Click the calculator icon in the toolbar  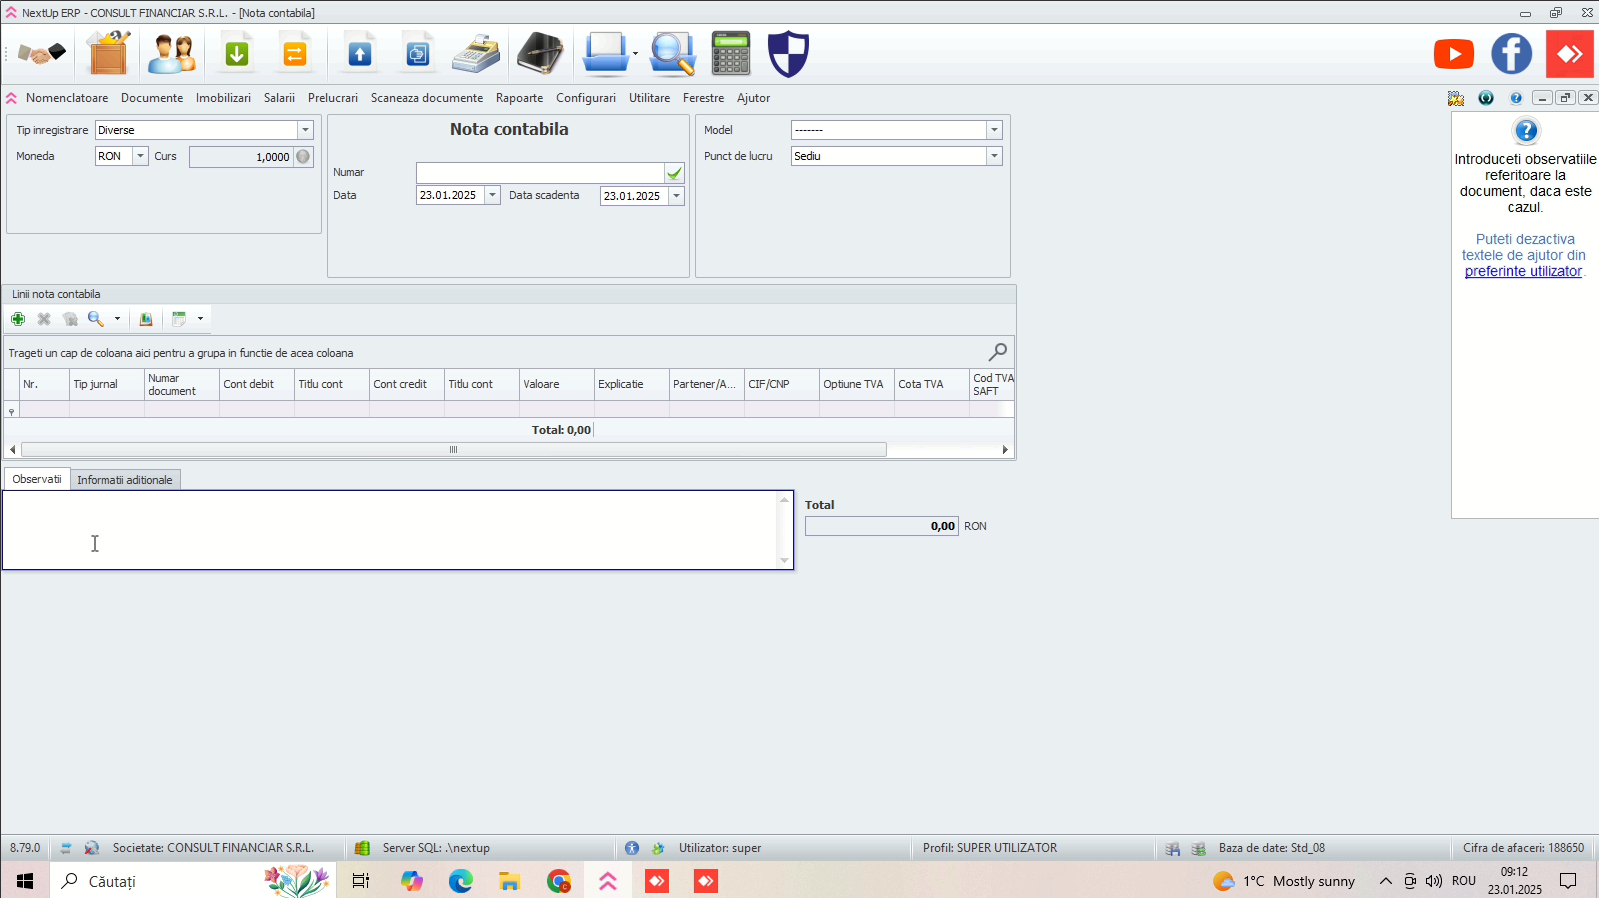pyautogui.click(x=731, y=54)
